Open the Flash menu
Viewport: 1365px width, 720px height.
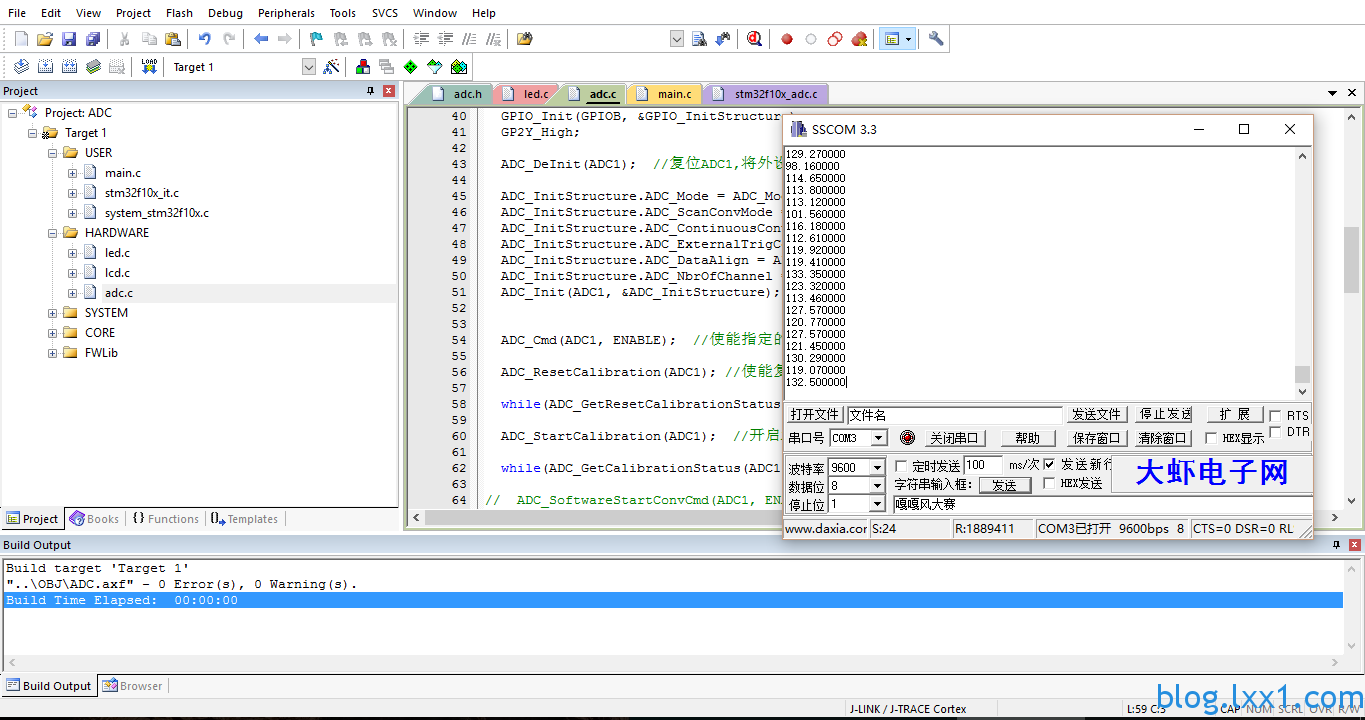pyautogui.click(x=180, y=13)
